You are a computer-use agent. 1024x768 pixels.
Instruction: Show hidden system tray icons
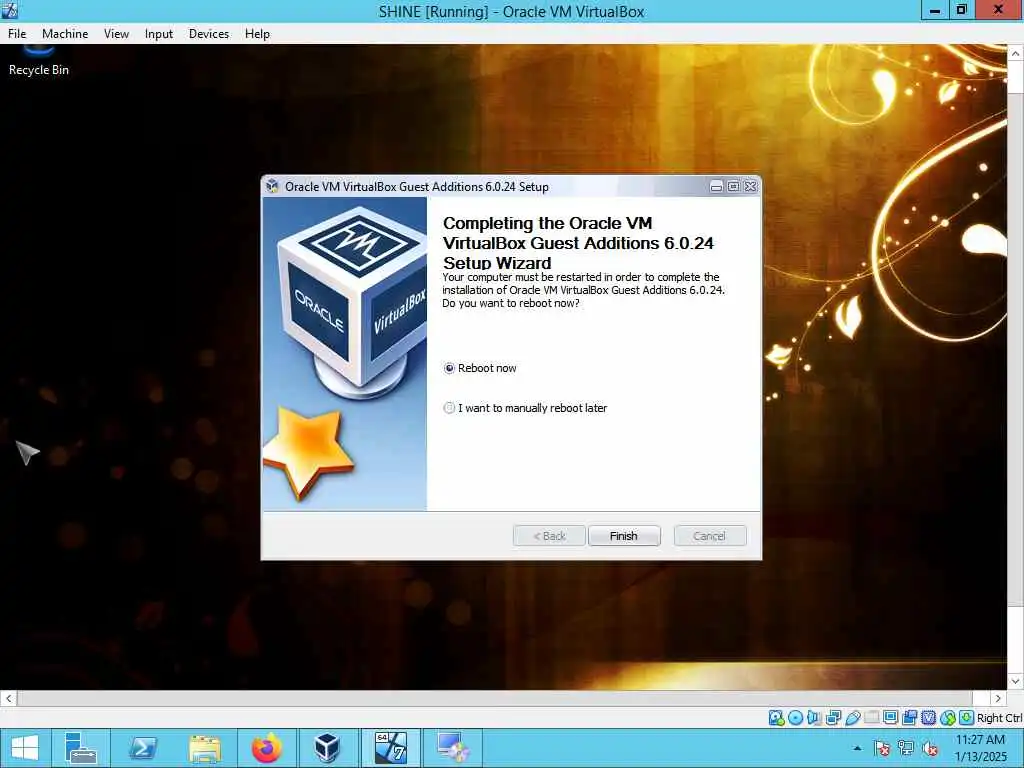[857, 748]
